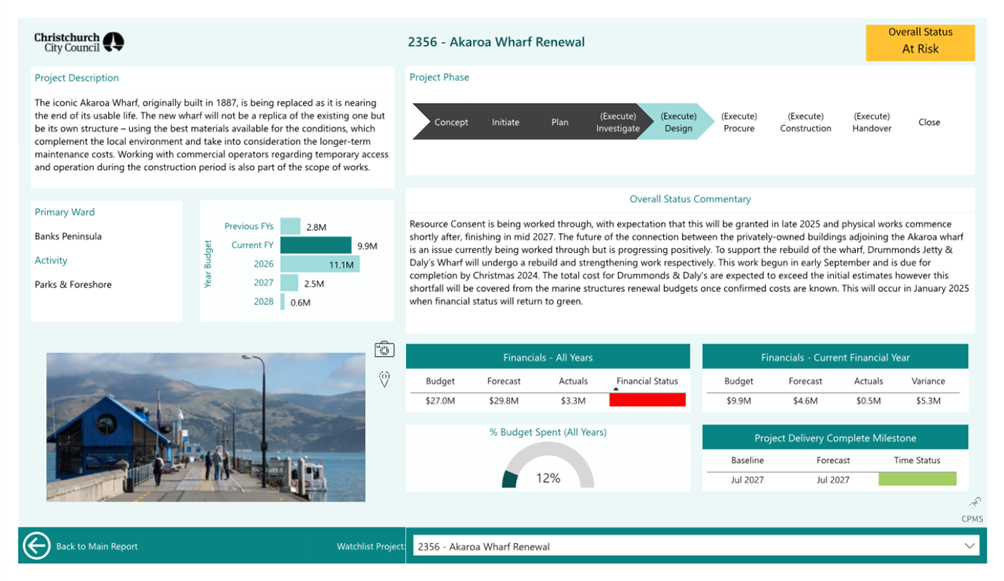
Task: Click the 'Primary Ward' label
Action: coord(65,212)
